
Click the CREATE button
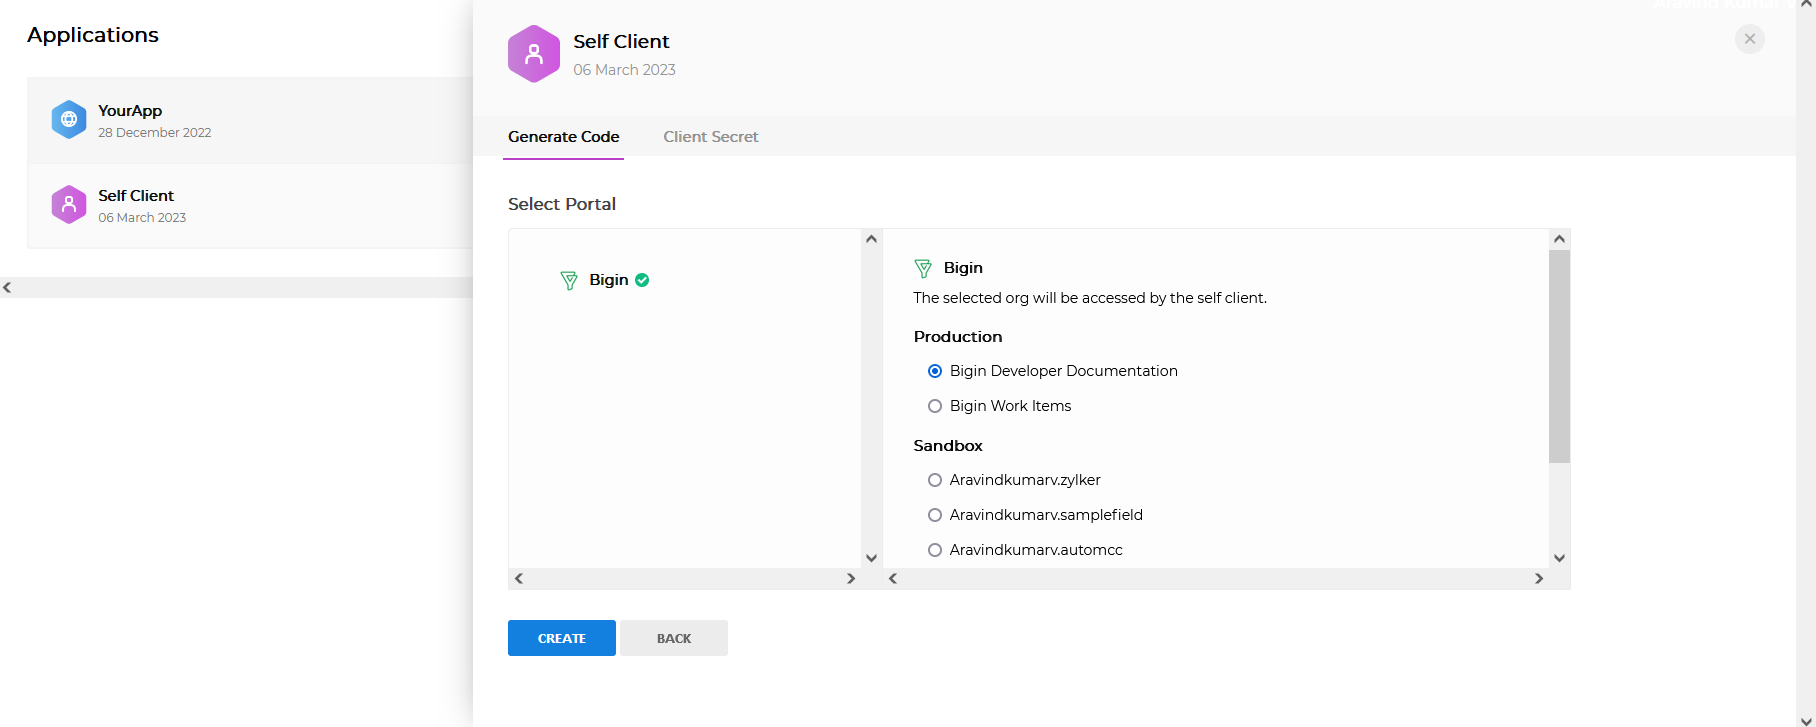pyautogui.click(x=562, y=638)
